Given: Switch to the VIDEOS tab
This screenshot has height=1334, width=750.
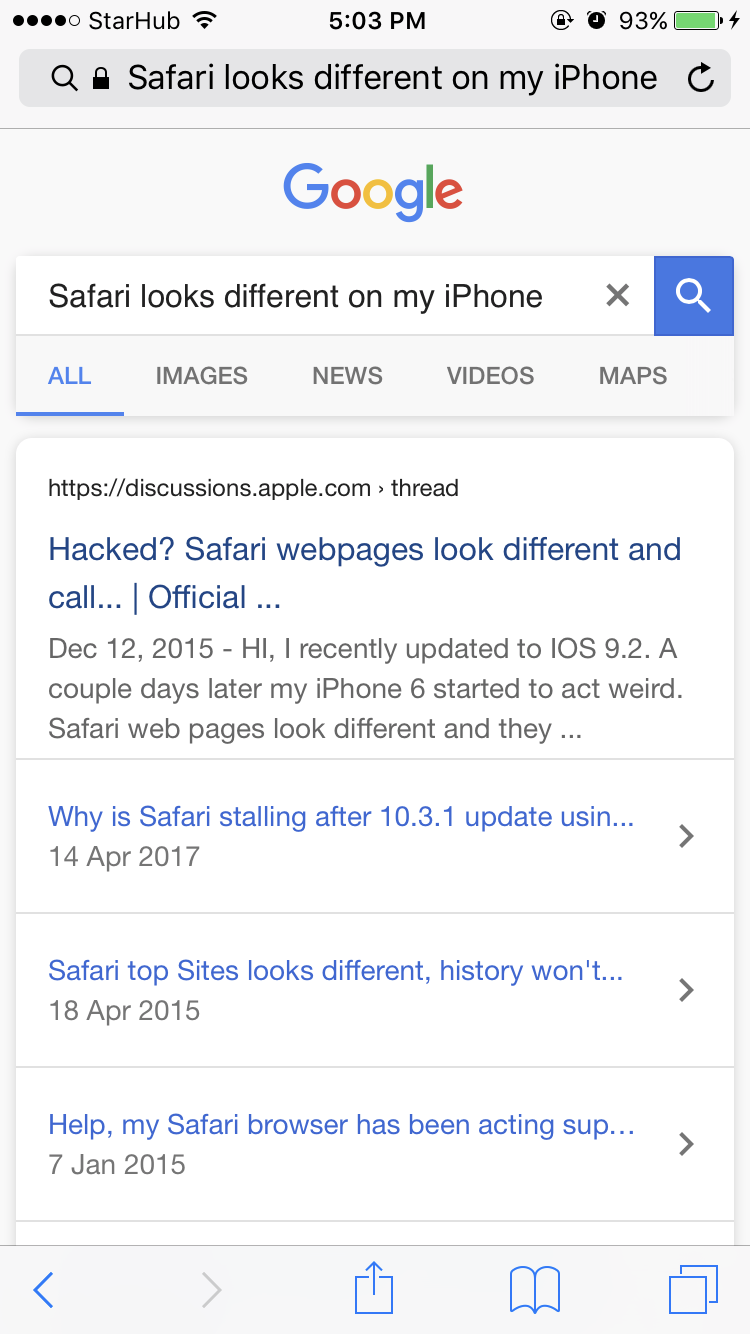Looking at the screenshot, I should (490, 375).
